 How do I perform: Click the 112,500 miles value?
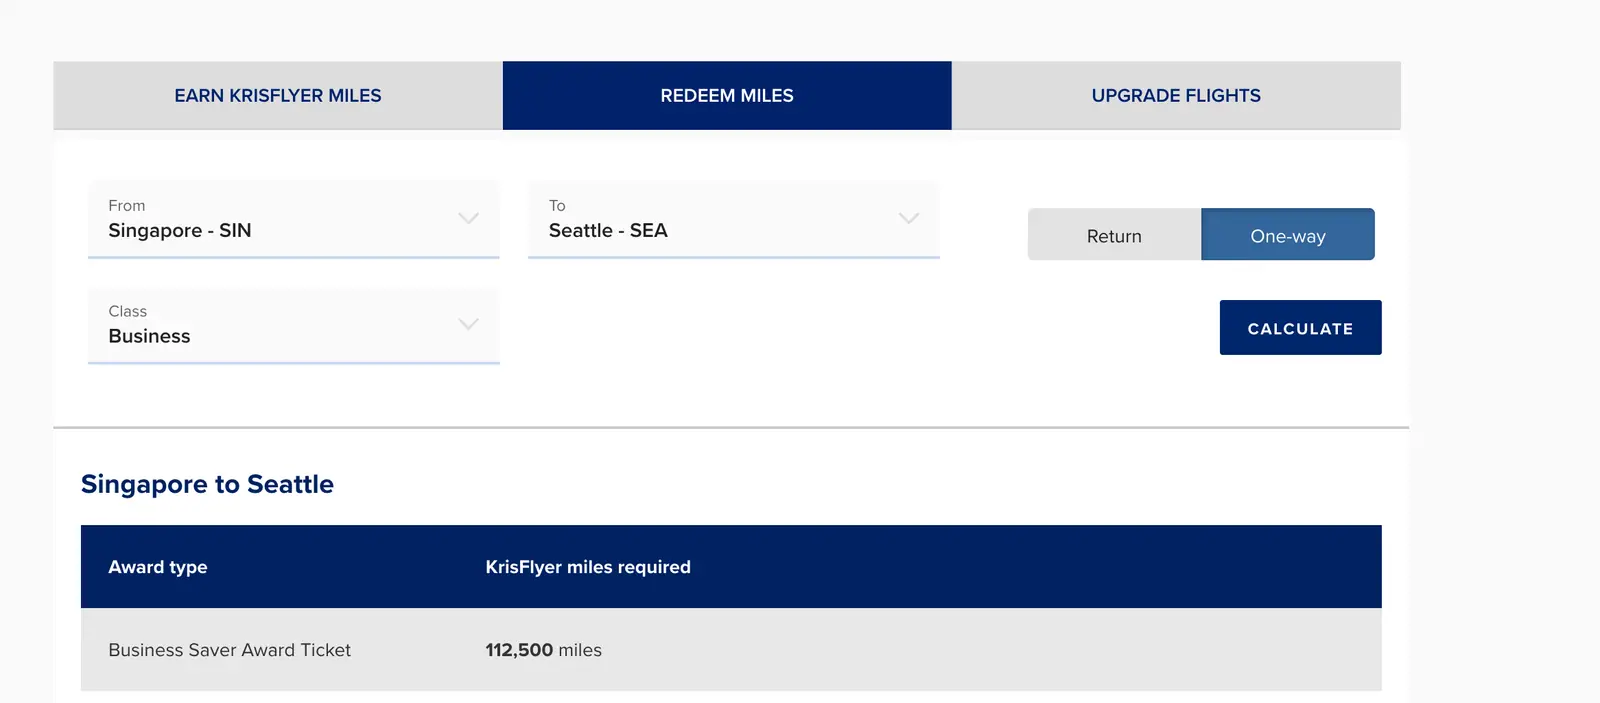(x=544, y=650)
